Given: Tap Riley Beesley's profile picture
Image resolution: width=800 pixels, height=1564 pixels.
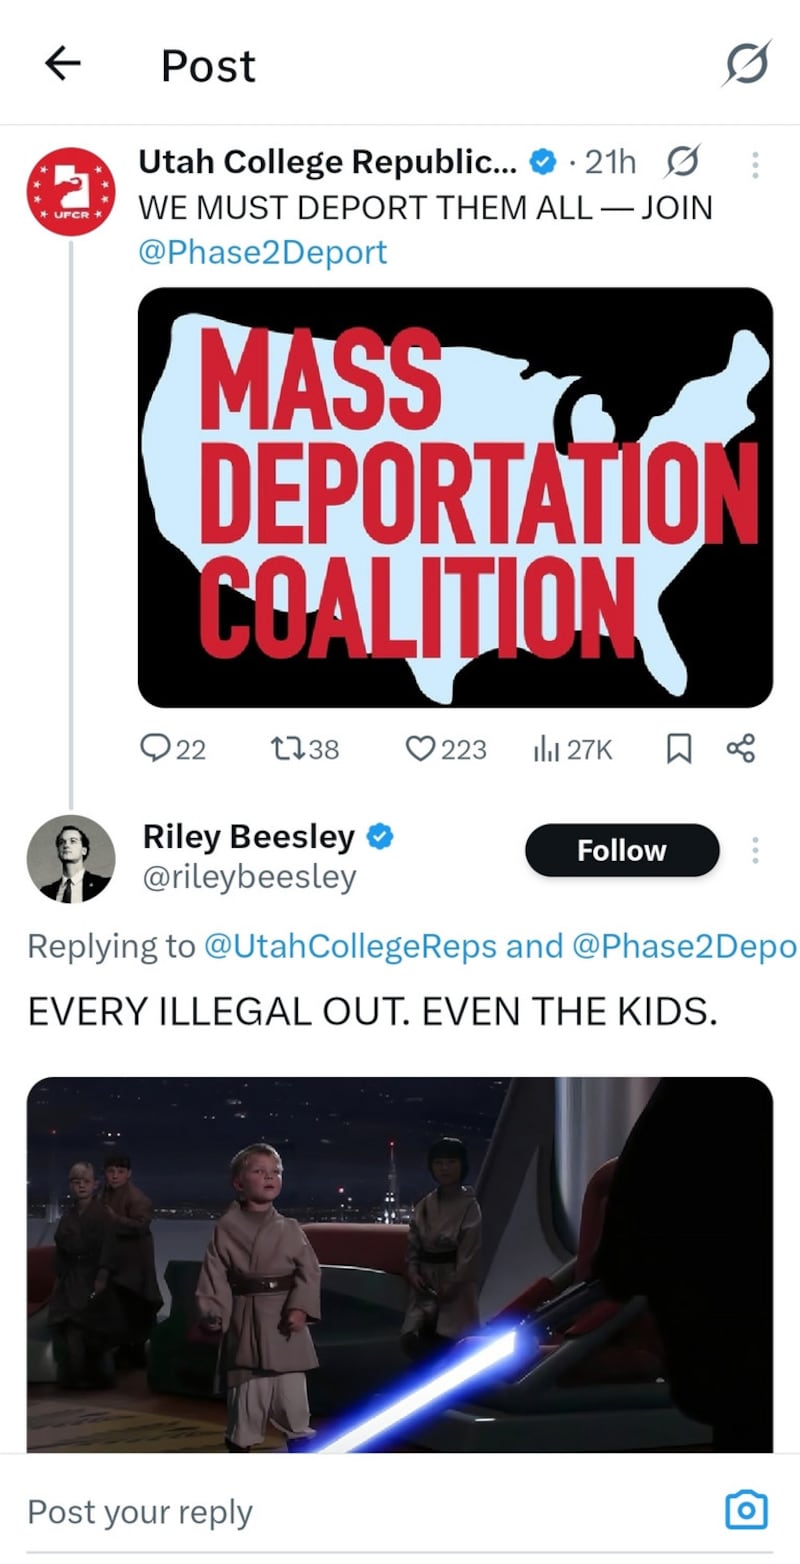Looking at the screenshot, I should pyautogui.click(x=70, y=859).
